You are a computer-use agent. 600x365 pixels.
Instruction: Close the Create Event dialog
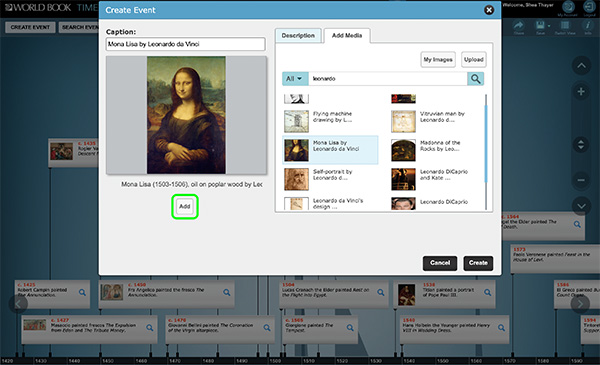pos(489,10)
